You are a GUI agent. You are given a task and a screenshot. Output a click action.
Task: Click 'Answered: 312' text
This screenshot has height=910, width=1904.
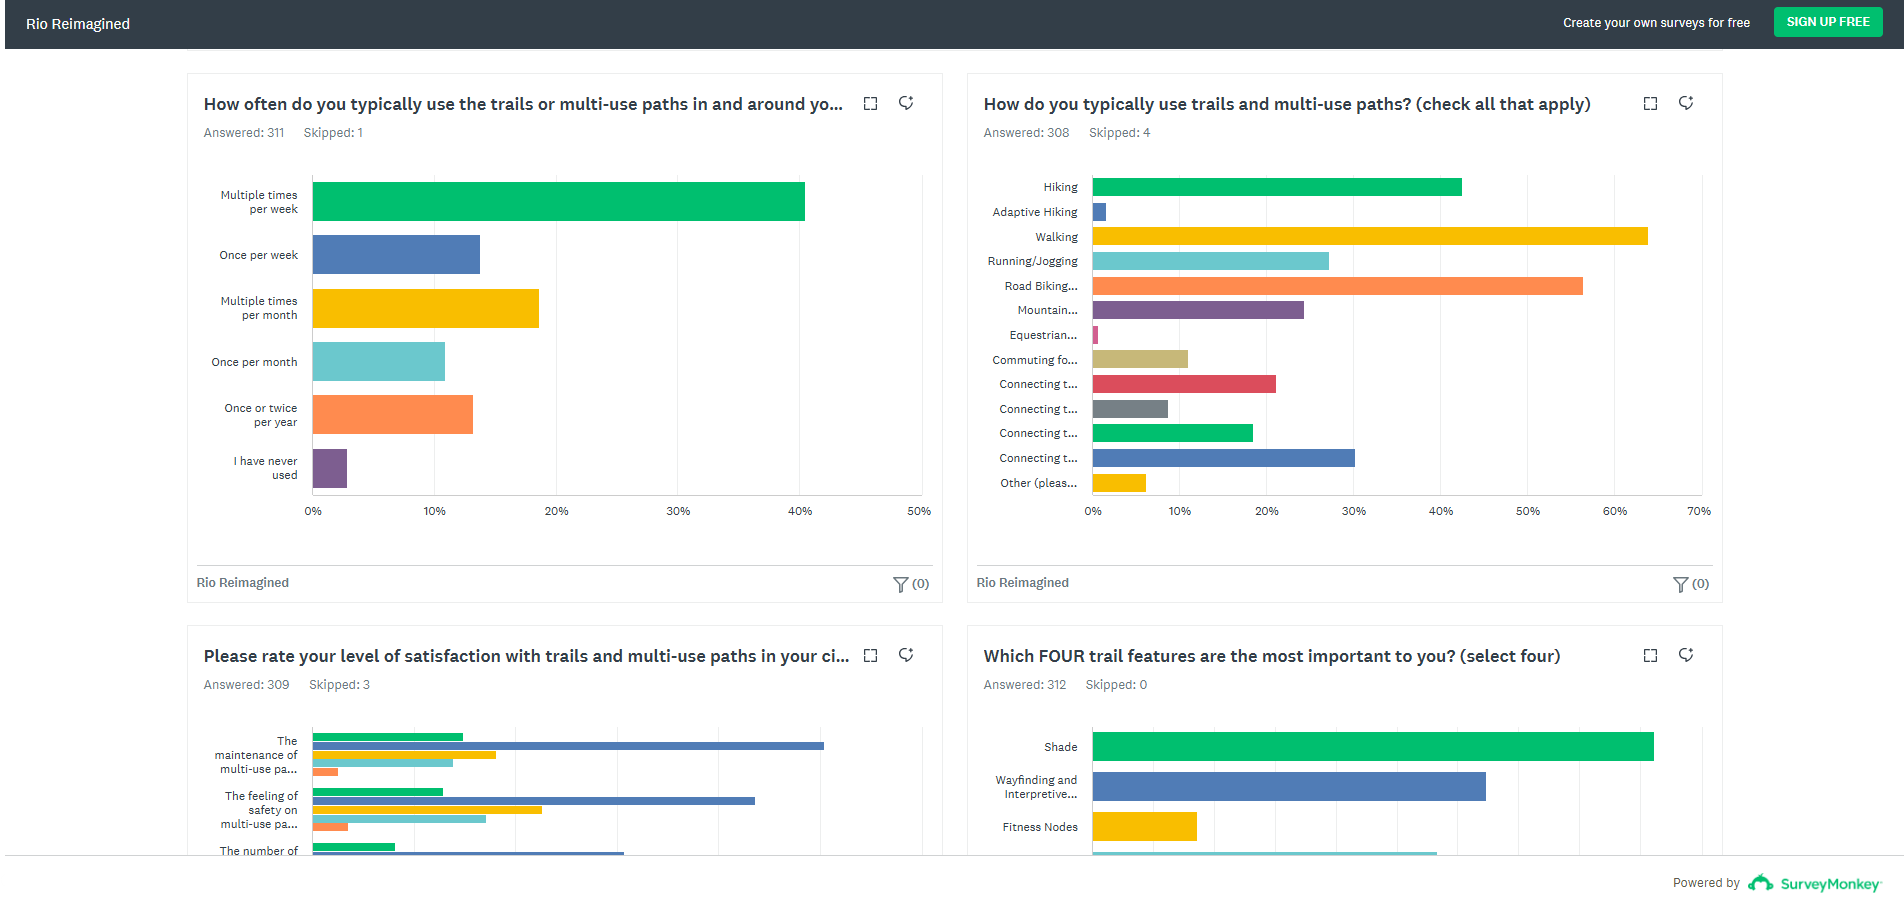click(x=1025, y=685)
